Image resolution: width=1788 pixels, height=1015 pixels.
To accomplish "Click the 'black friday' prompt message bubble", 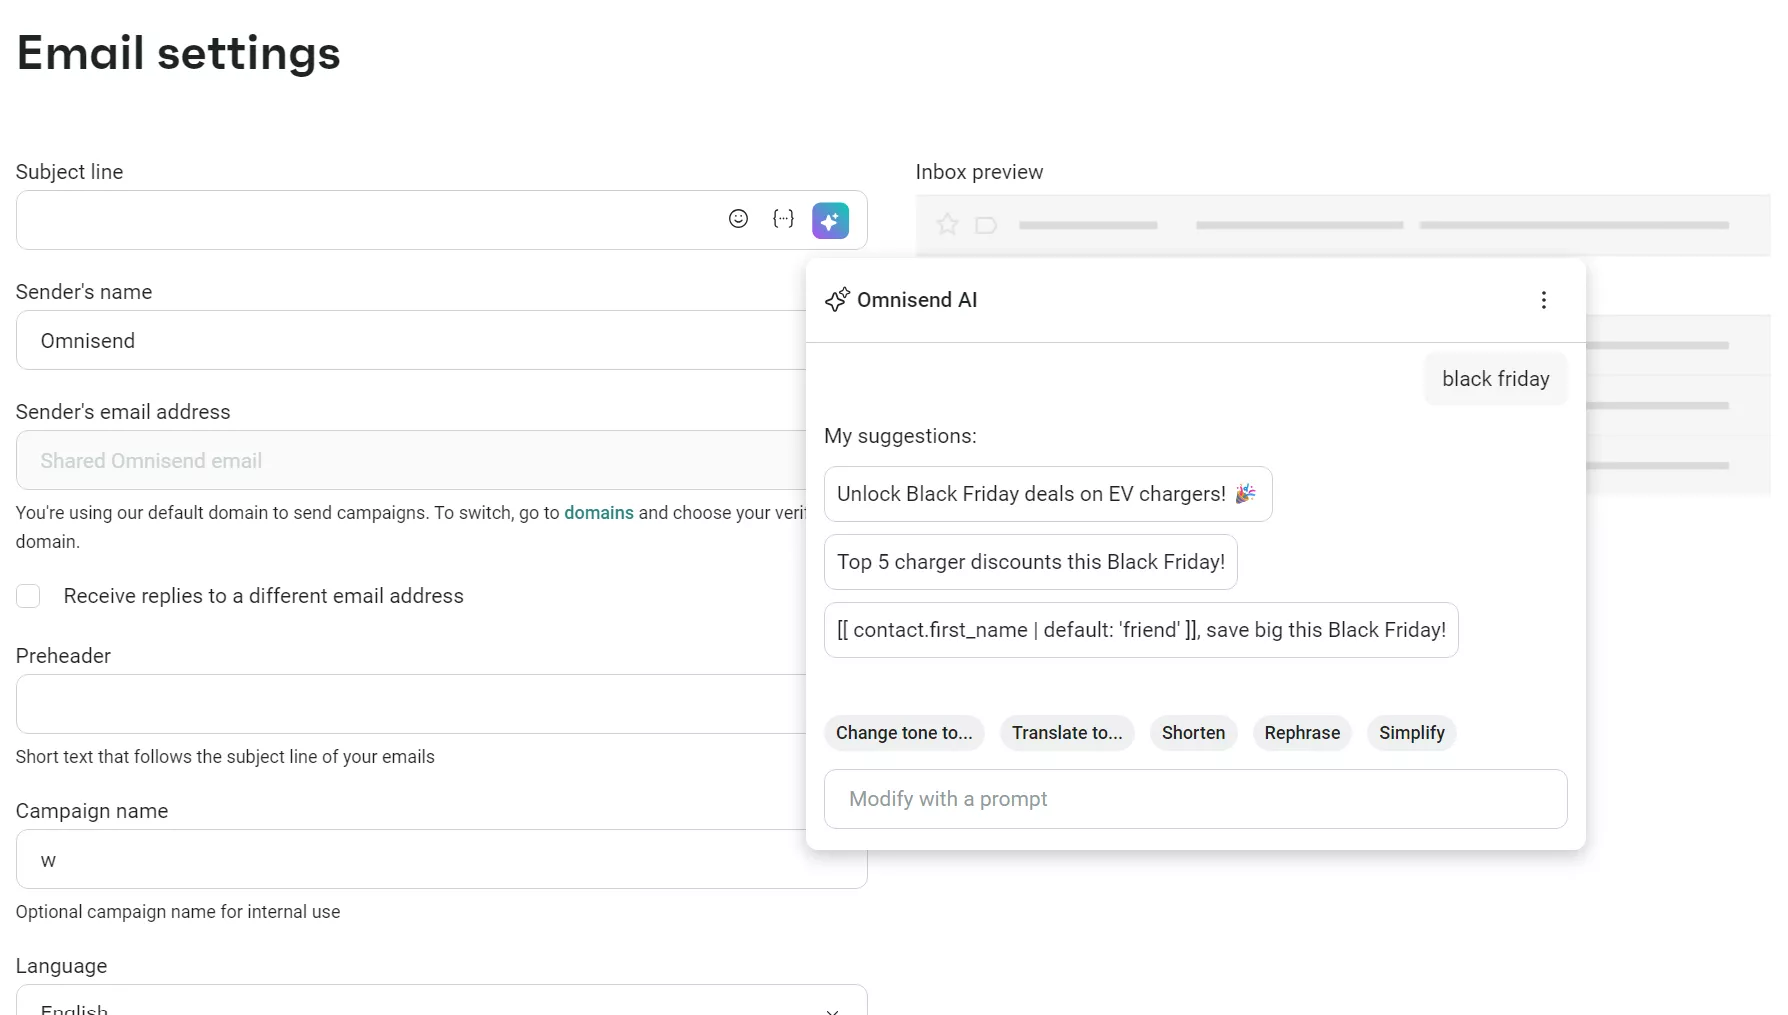I will pyautogui.click(x=1495, y=379).
